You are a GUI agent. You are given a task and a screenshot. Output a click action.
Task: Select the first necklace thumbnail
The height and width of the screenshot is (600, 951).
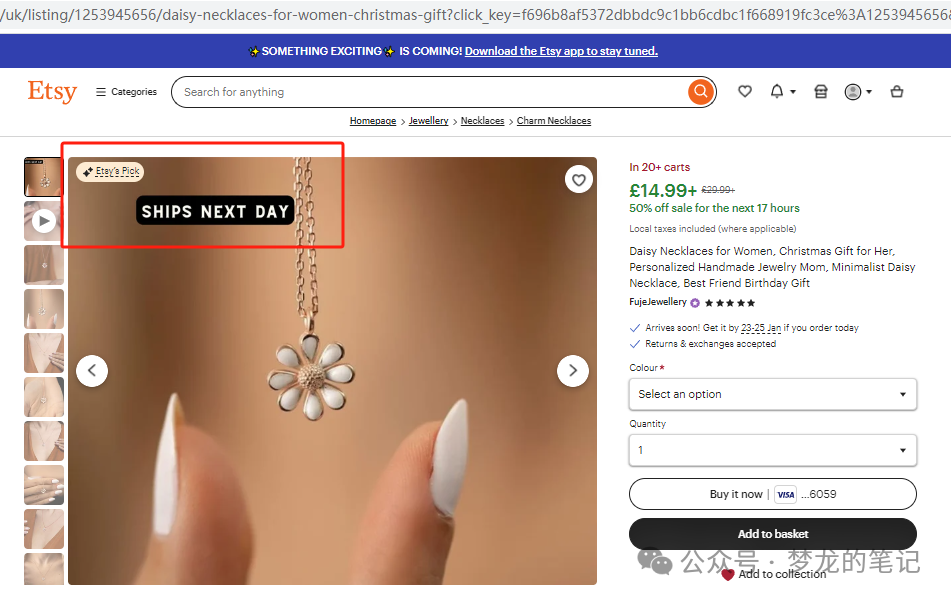pos(44,177)
